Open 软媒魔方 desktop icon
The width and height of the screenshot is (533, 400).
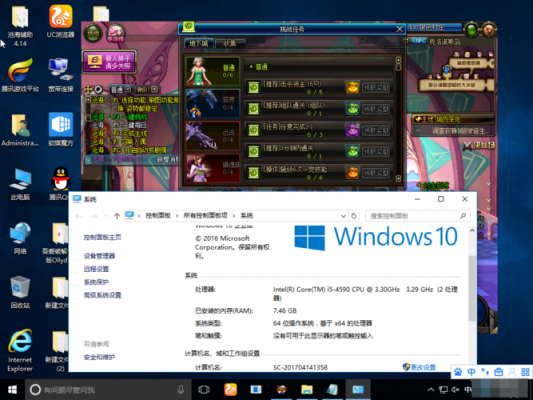61,129
